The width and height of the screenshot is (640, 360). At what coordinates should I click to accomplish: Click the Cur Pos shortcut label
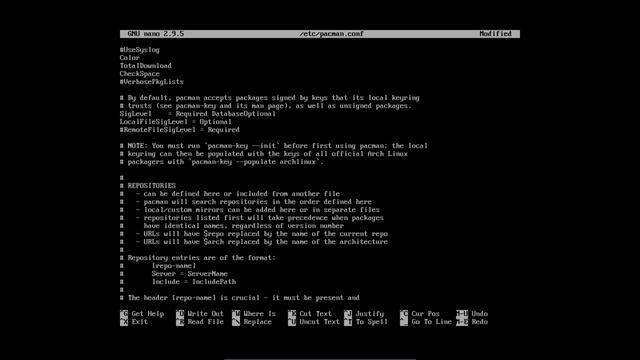(425, 314)
